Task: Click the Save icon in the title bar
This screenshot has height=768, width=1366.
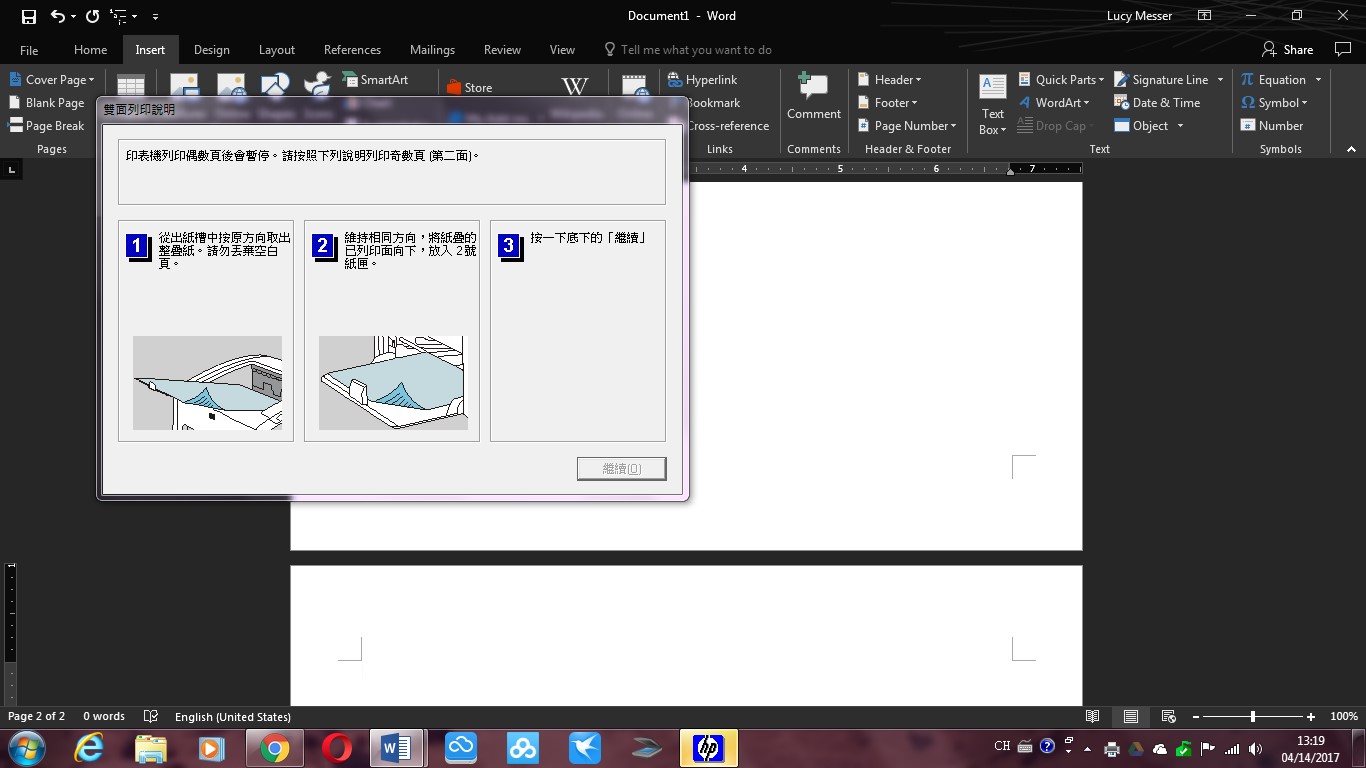Action: pyautogui.click(x=28, y=16)
